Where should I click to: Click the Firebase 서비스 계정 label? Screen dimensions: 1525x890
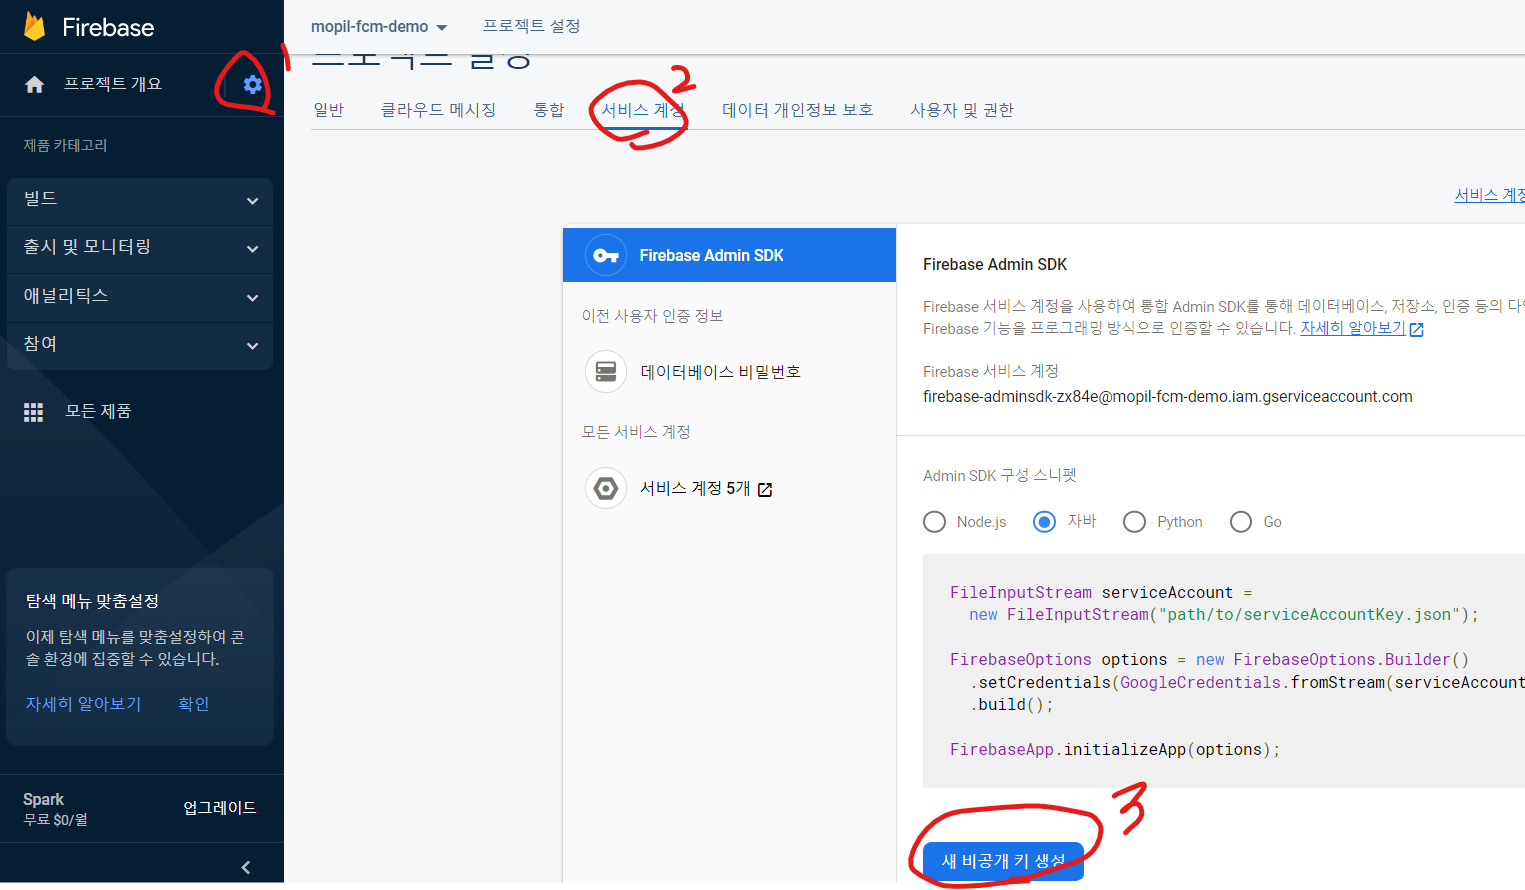pos(991,372)
